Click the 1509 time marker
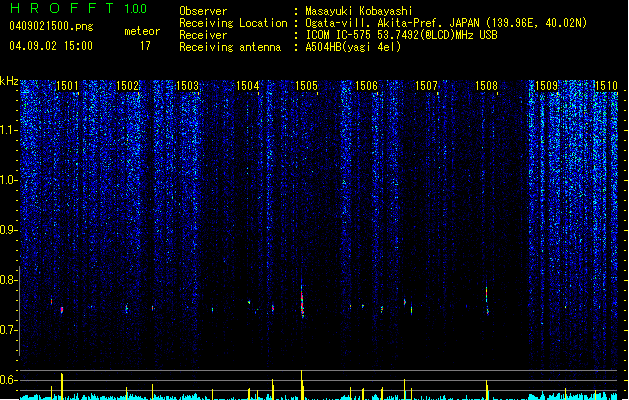The height and width of the screenshot is (400, 629). [x=546, y=86]
